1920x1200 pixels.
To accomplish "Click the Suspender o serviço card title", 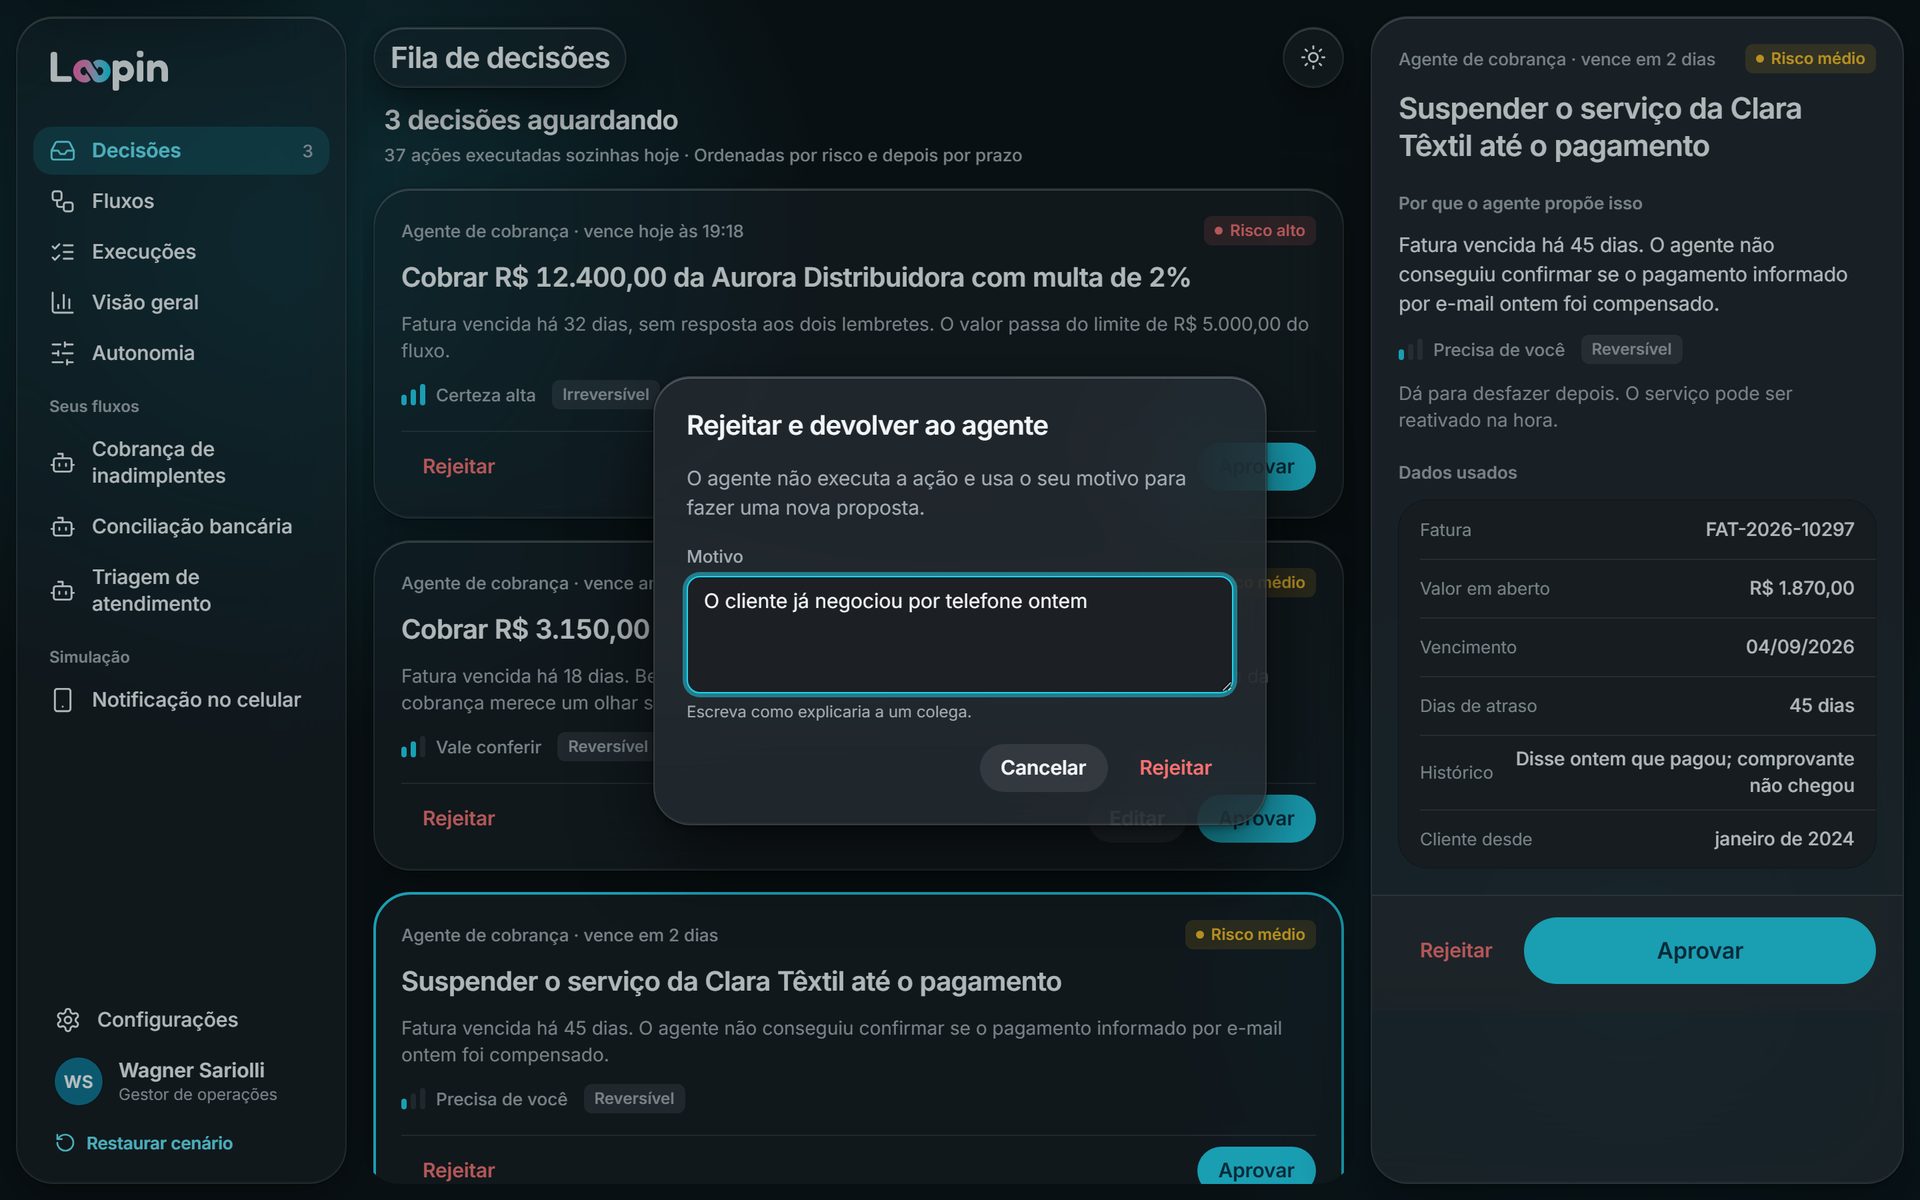I will coord(731,982).
